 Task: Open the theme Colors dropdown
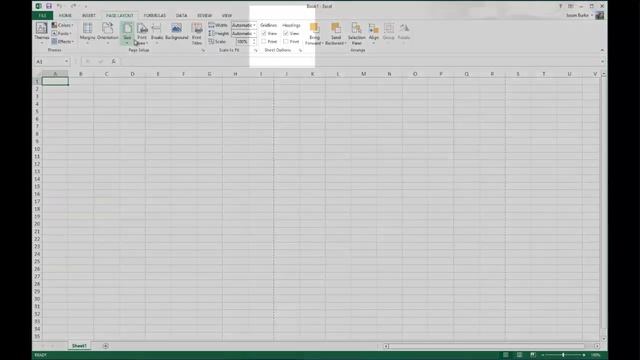(62, 25)
